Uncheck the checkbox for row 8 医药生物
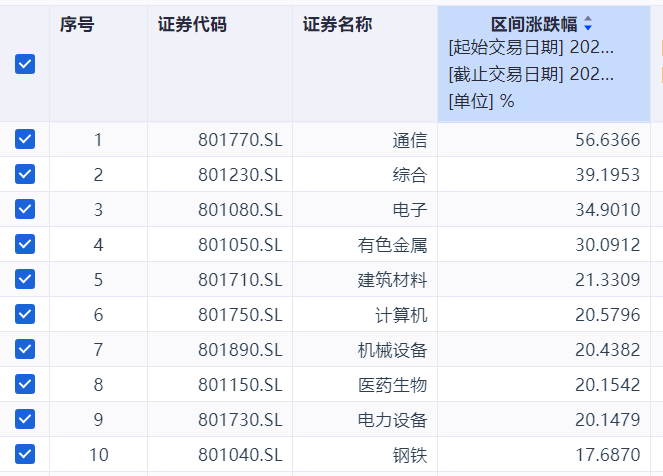 [x=25, y=384]
